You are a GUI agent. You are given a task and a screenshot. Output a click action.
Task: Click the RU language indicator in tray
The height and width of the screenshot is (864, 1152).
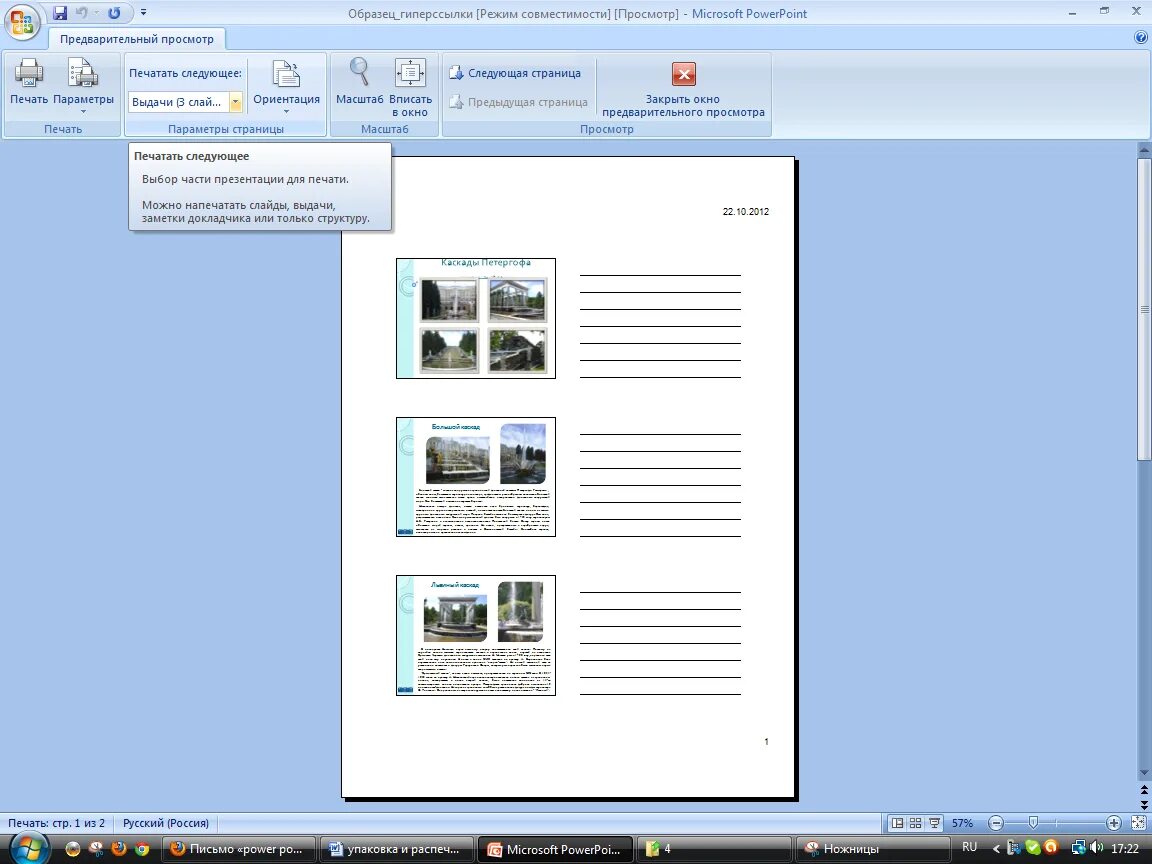point(970,848)
